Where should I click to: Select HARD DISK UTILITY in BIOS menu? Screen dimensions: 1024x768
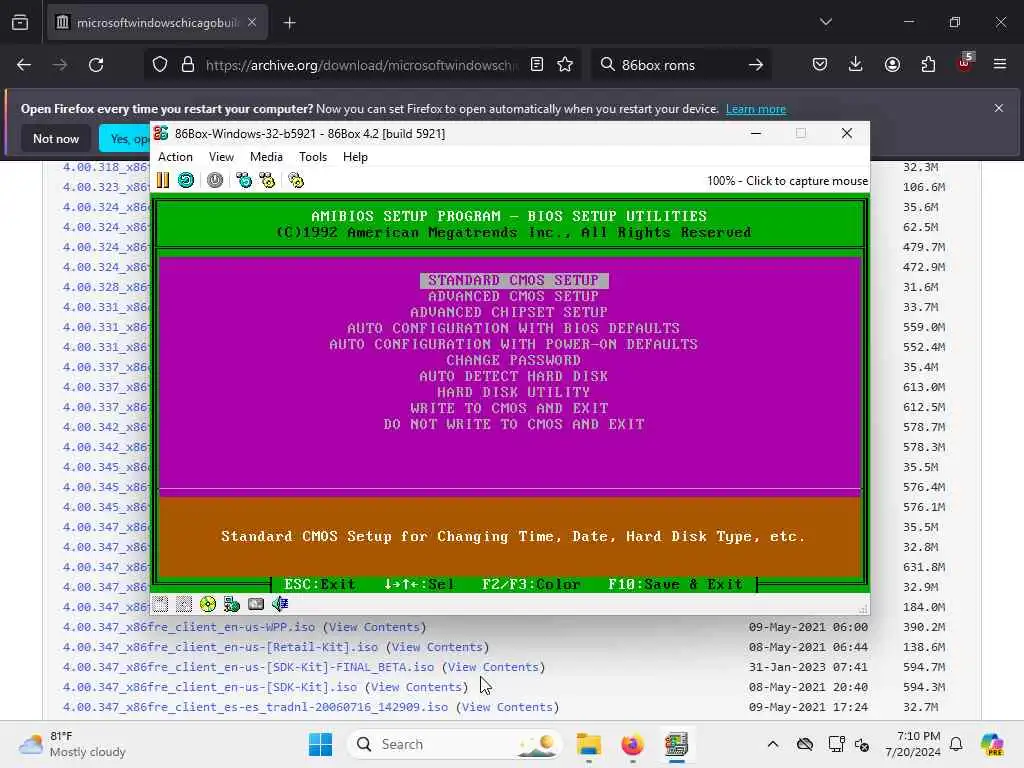pyautogui.click(x=513, y=392)
